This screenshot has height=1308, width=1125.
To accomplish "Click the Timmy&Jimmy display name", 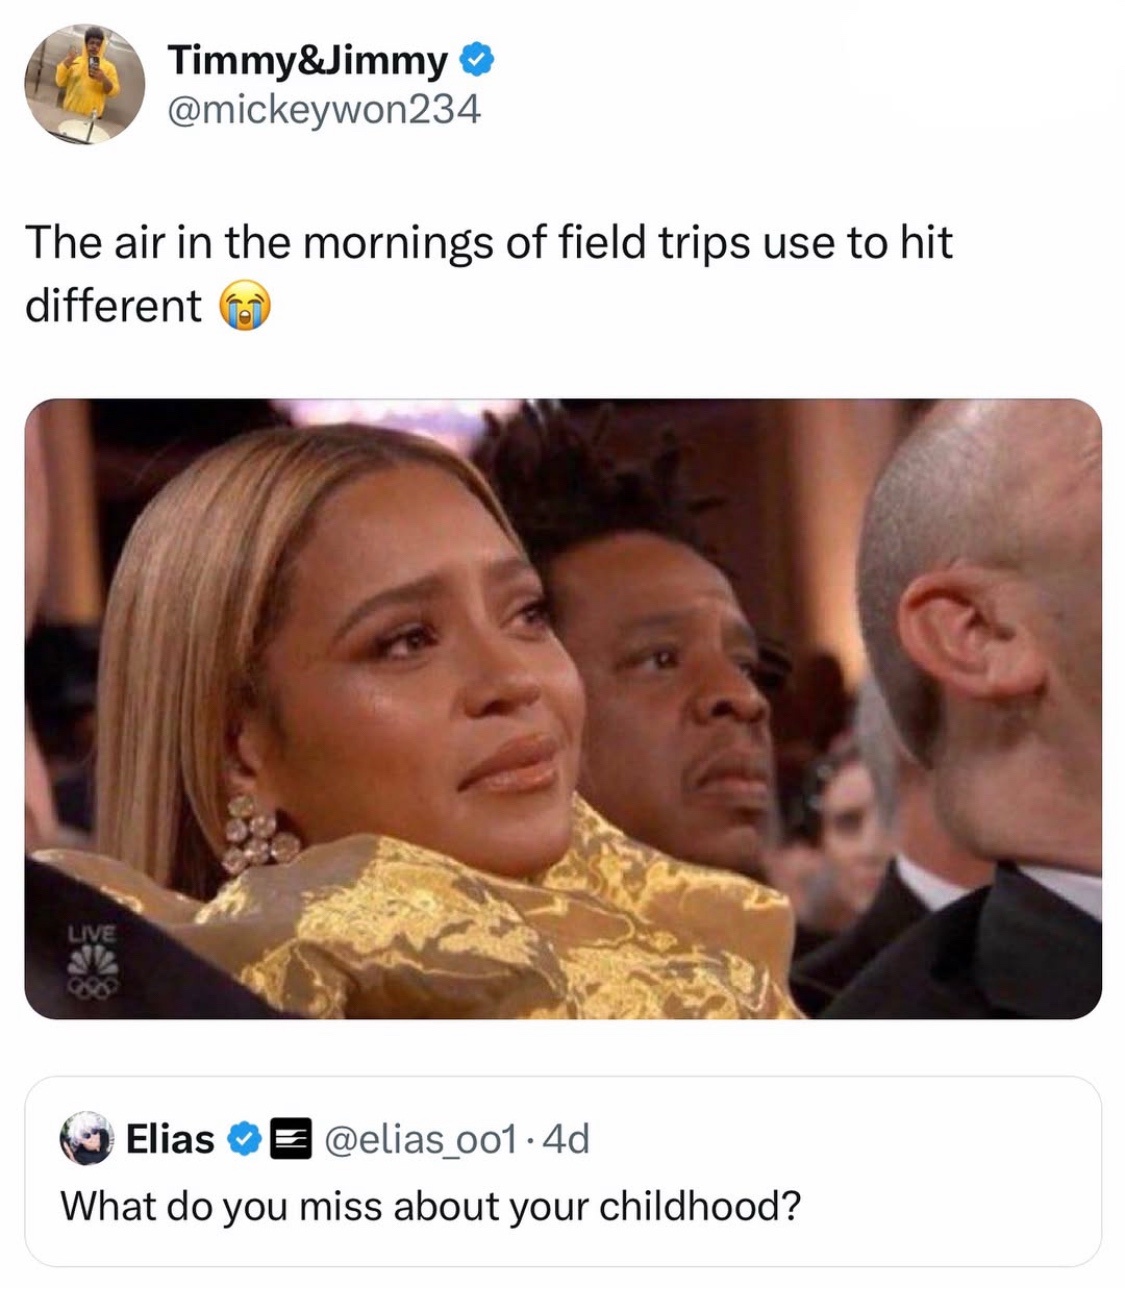I will (x=308, y=61).
